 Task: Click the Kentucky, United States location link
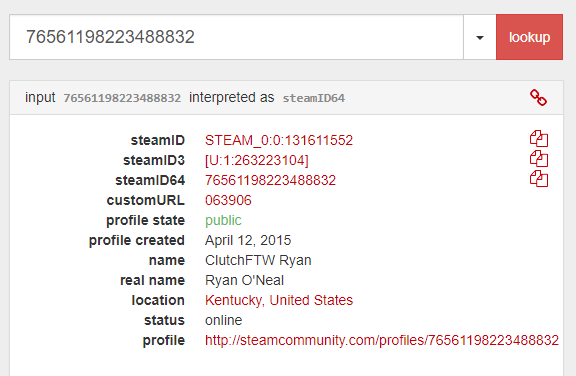point(279,300)
